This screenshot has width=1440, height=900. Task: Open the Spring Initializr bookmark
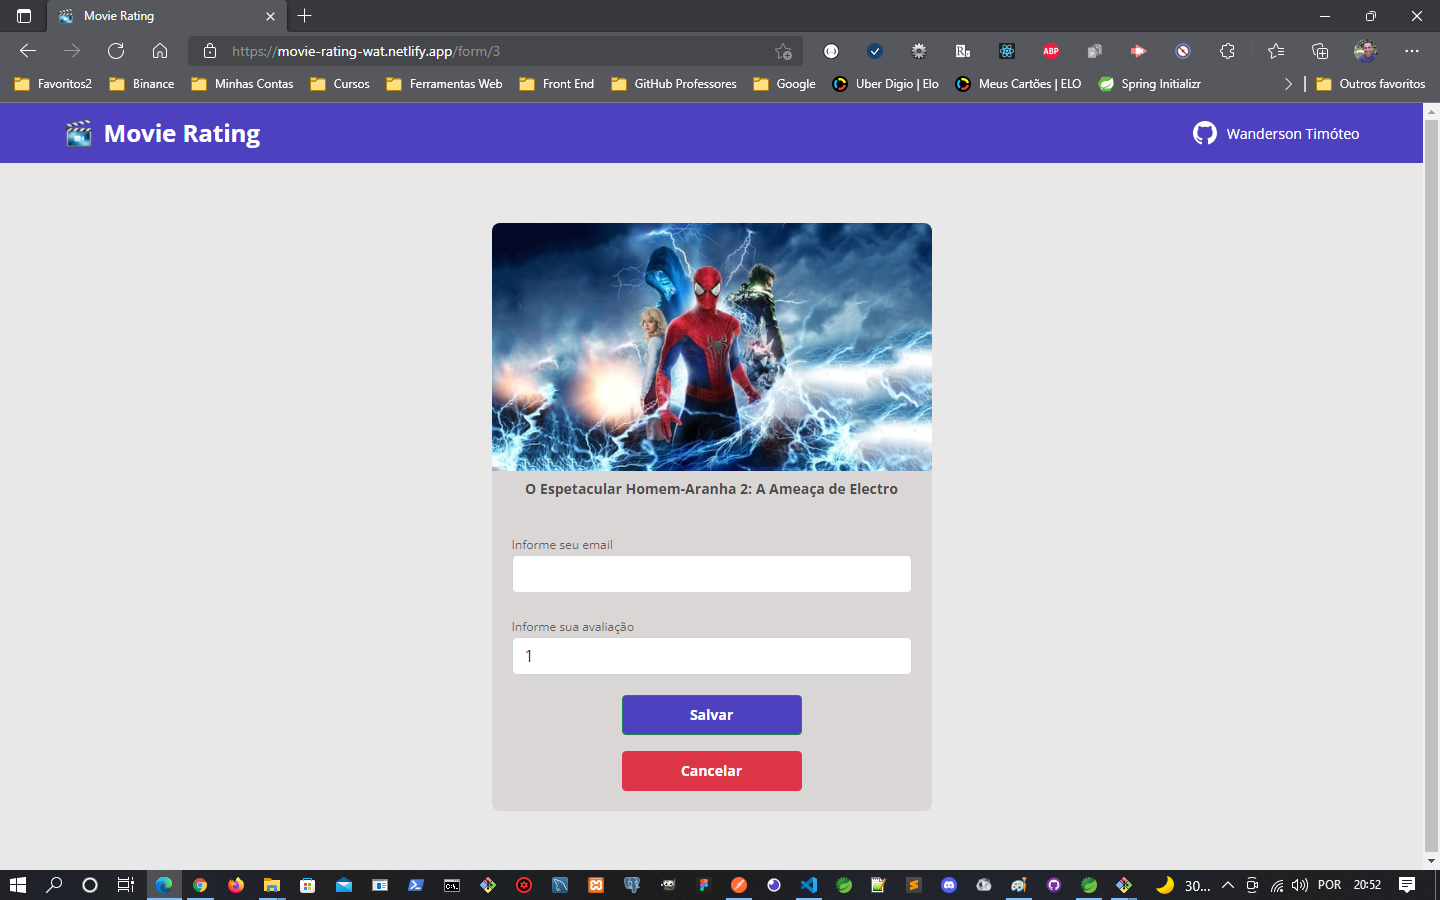[1150, 84]
